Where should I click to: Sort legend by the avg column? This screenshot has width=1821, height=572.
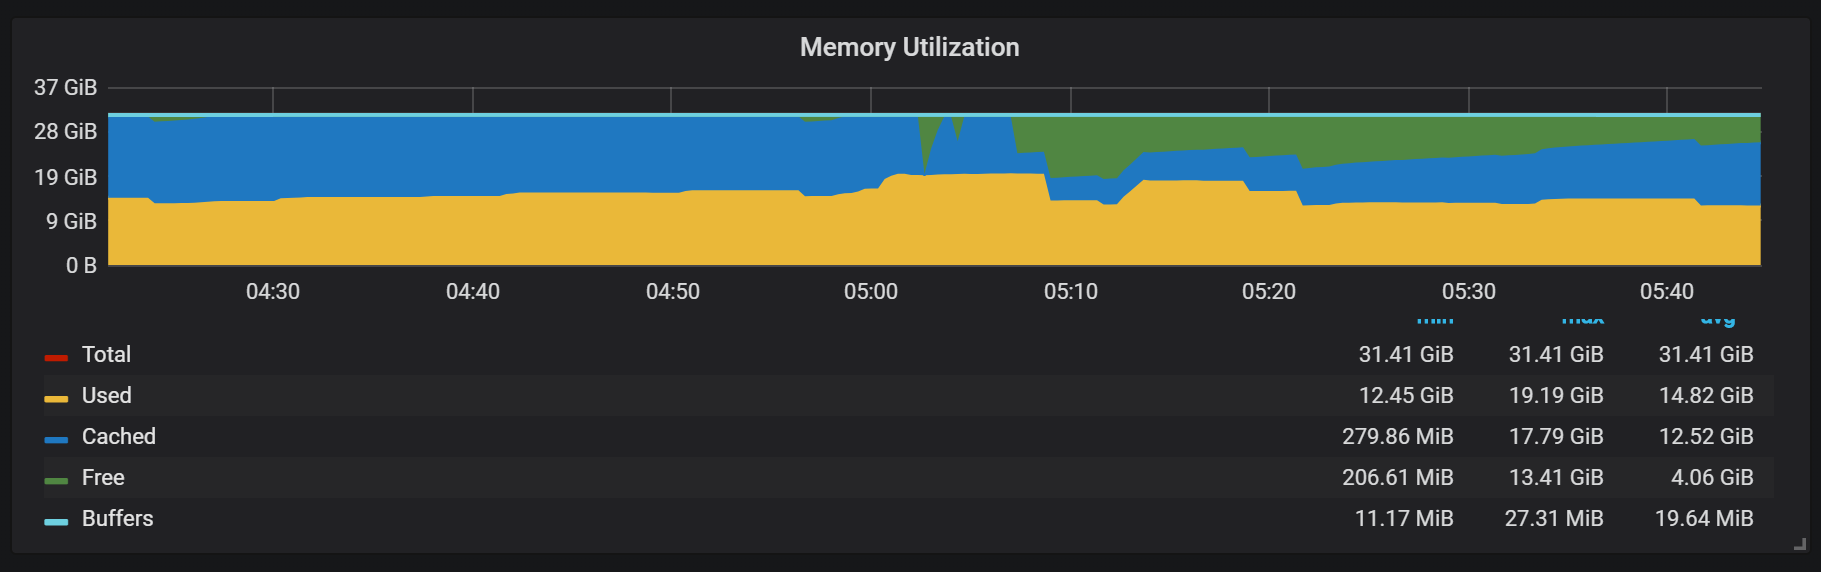[x=1718, y=320]
